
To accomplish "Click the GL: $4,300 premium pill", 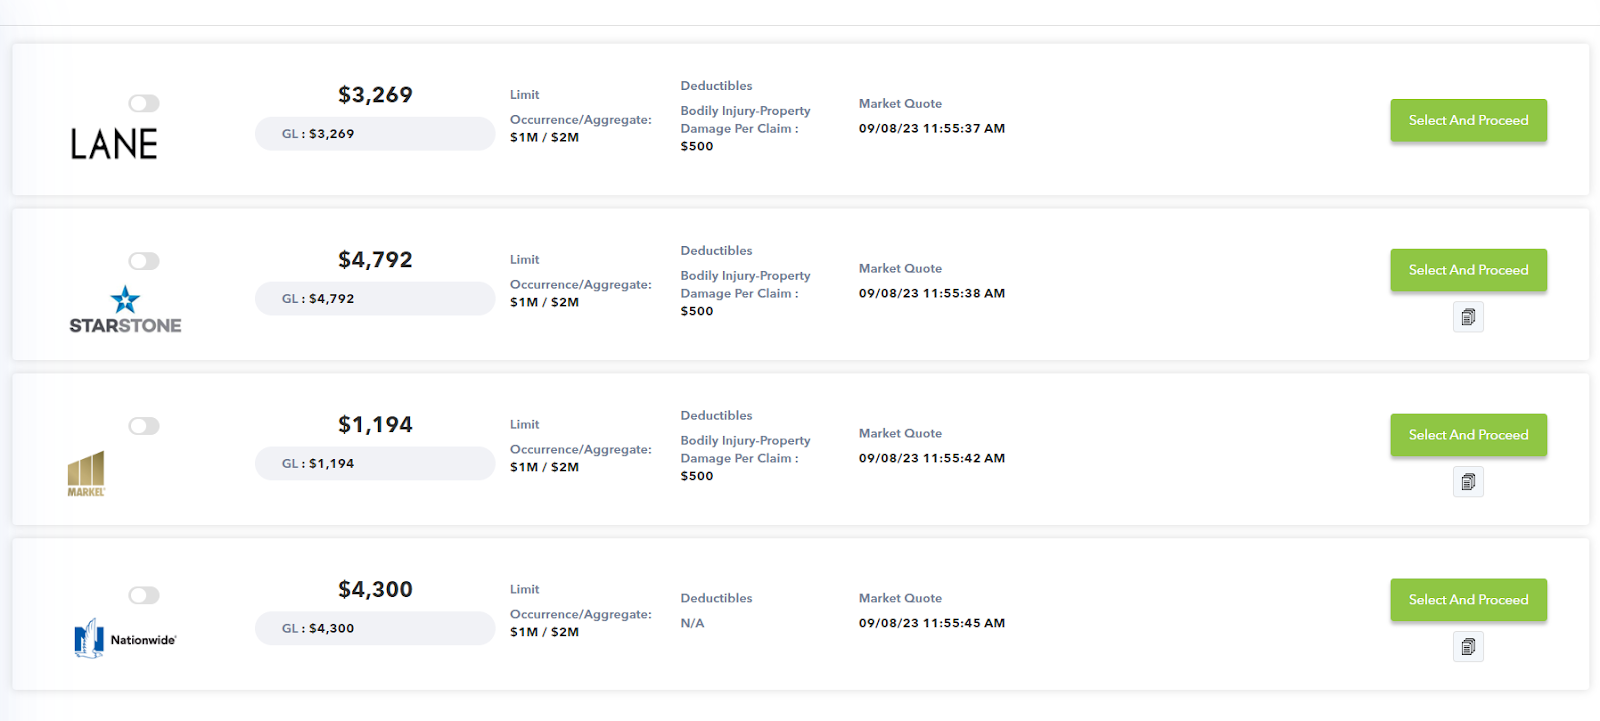I will (x=374, y=629).
